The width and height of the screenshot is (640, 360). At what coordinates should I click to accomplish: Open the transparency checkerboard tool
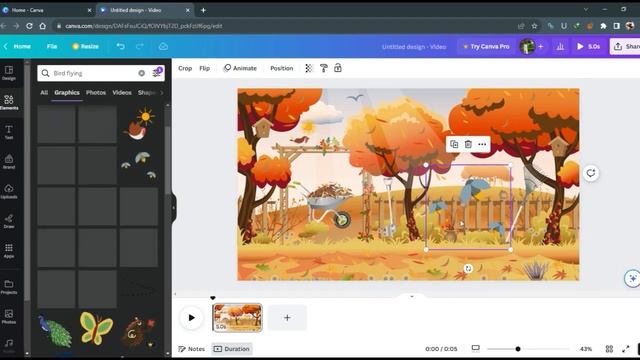pos(309,68)
